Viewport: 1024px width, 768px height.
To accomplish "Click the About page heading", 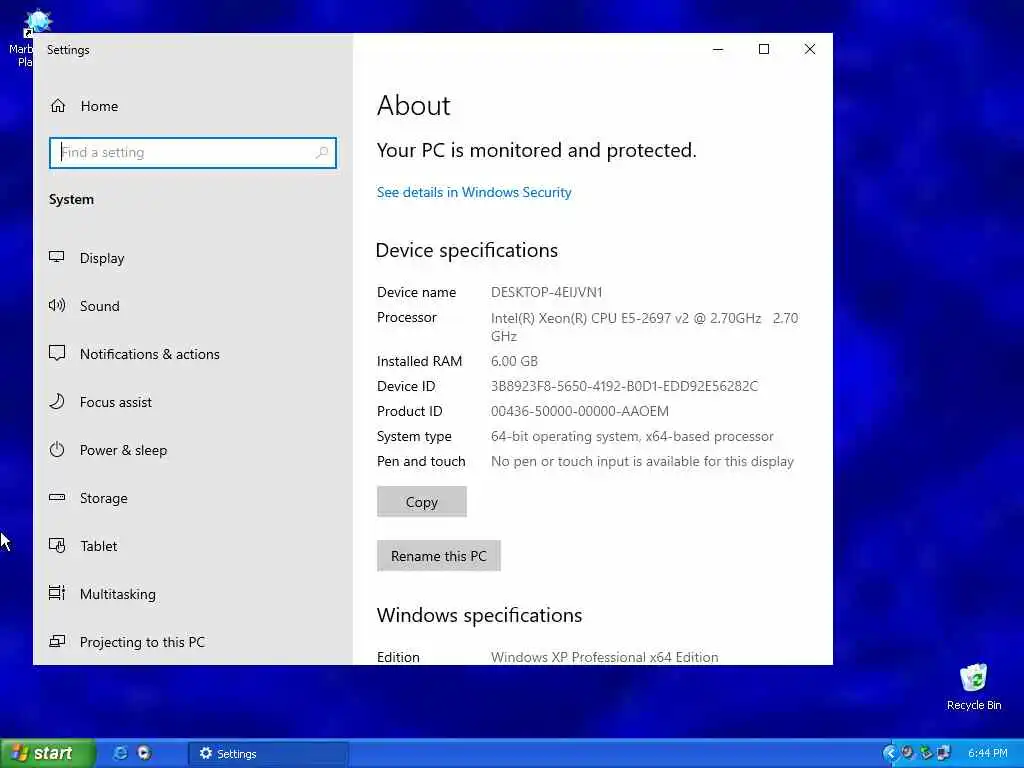I will pos(414,106).
